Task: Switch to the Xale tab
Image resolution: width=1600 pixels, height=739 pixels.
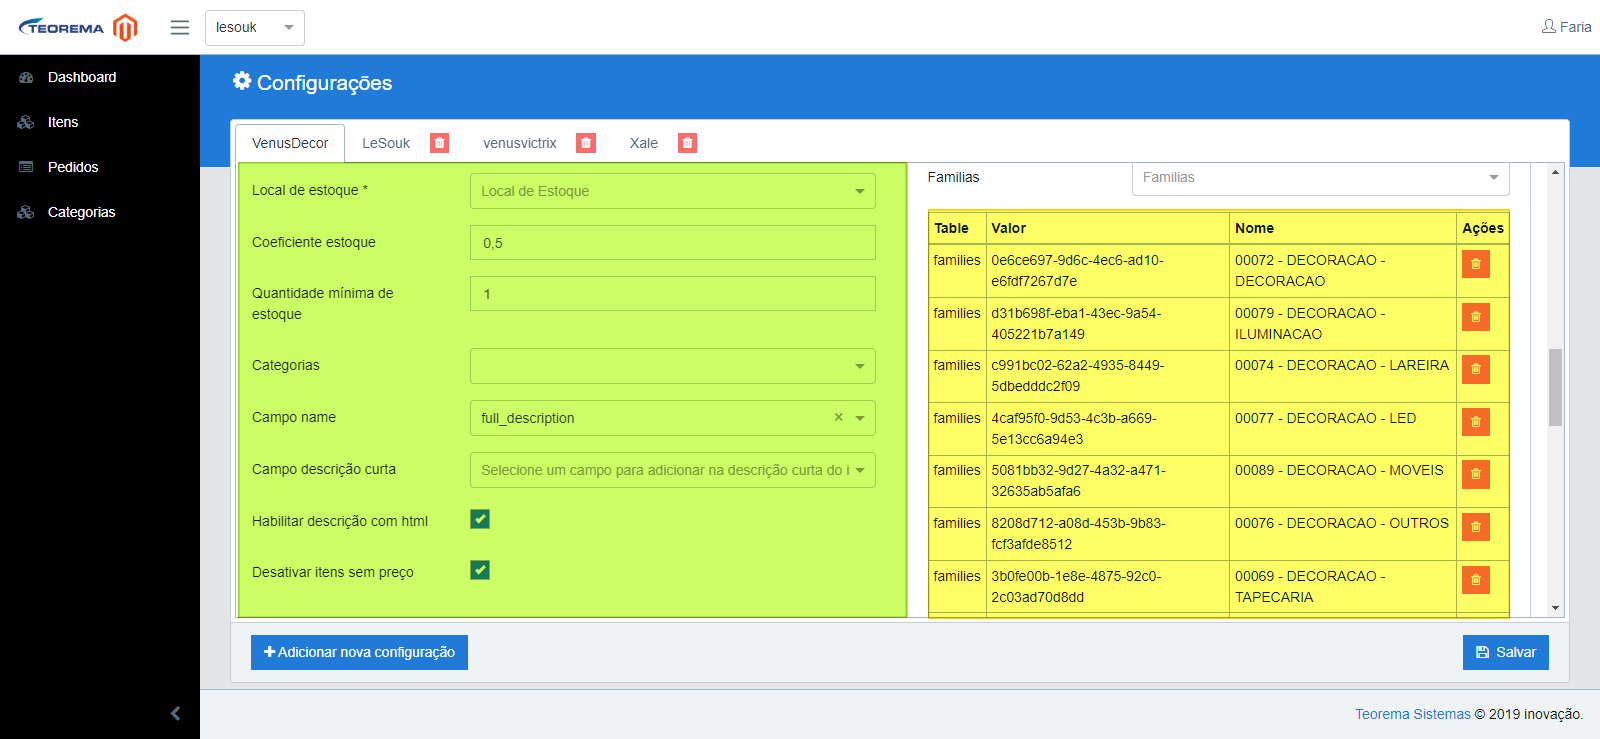Action: click(x=644, y=143)
